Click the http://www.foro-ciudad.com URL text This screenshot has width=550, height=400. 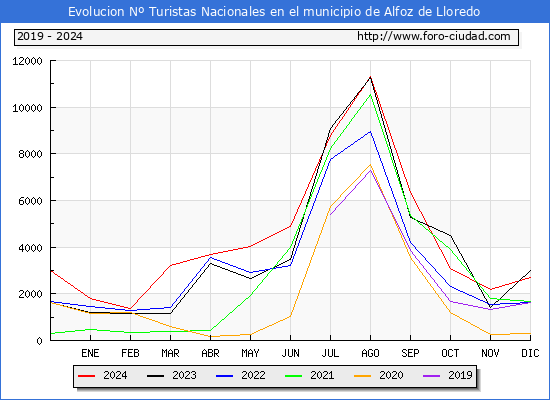[x=434, y=36]
